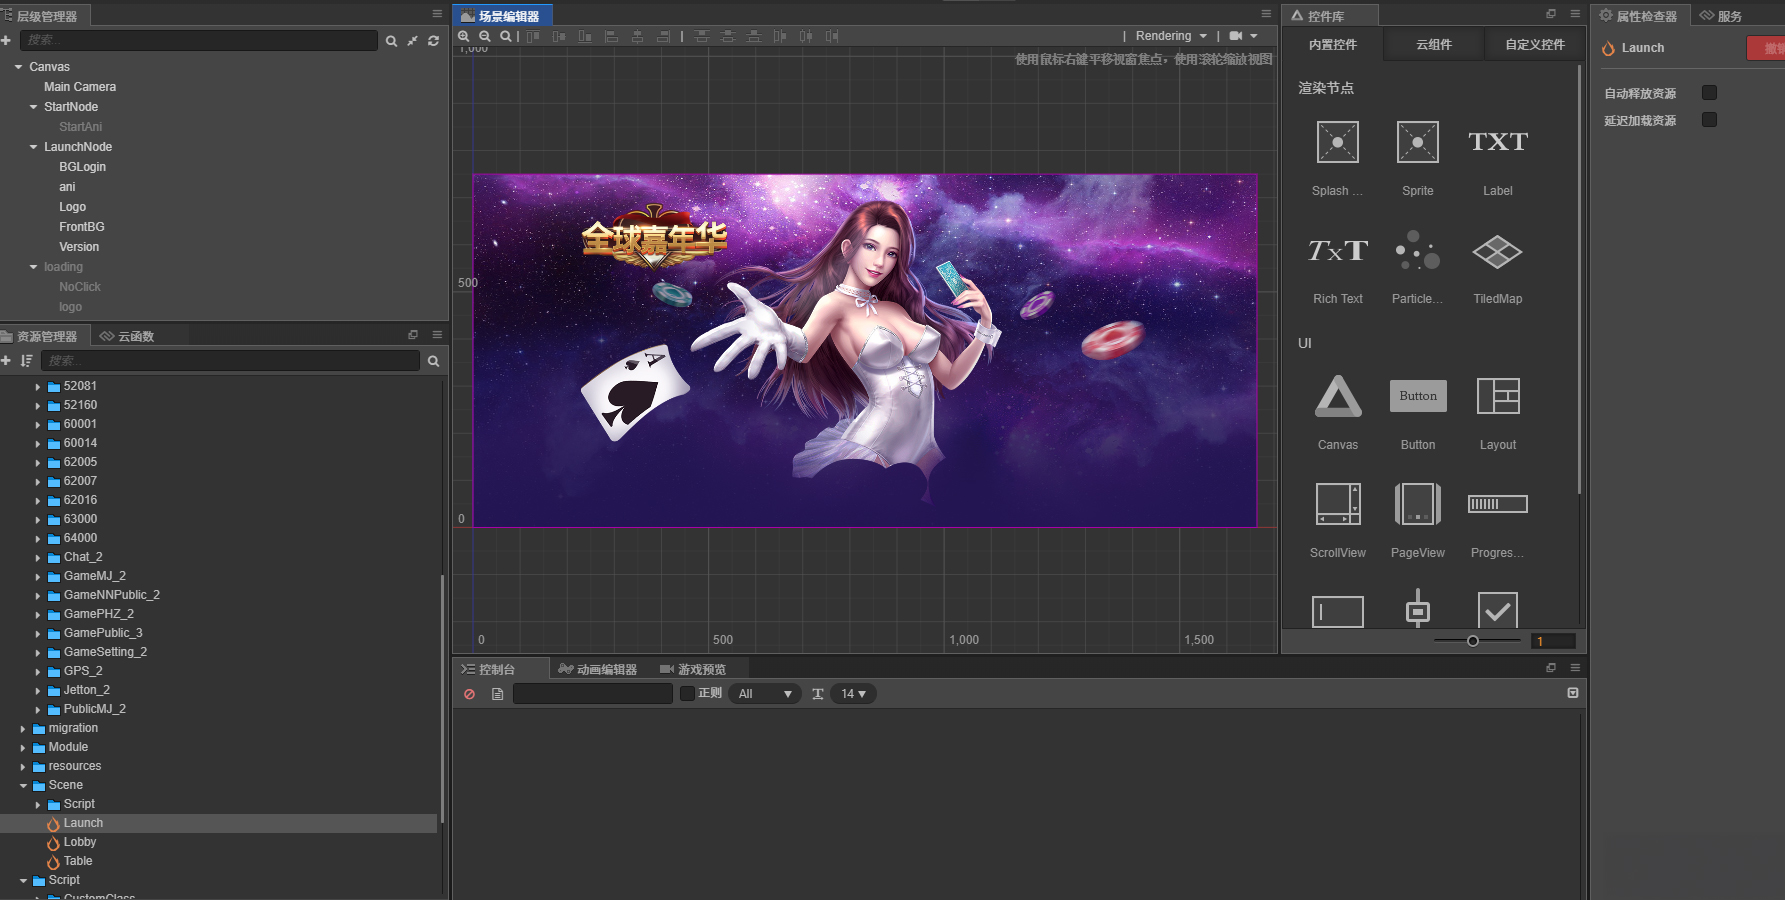Toggle console collapse-logs button at right
Image resolution: width=1785 pixels, height=900 pixels.
tap(1572, 693)
